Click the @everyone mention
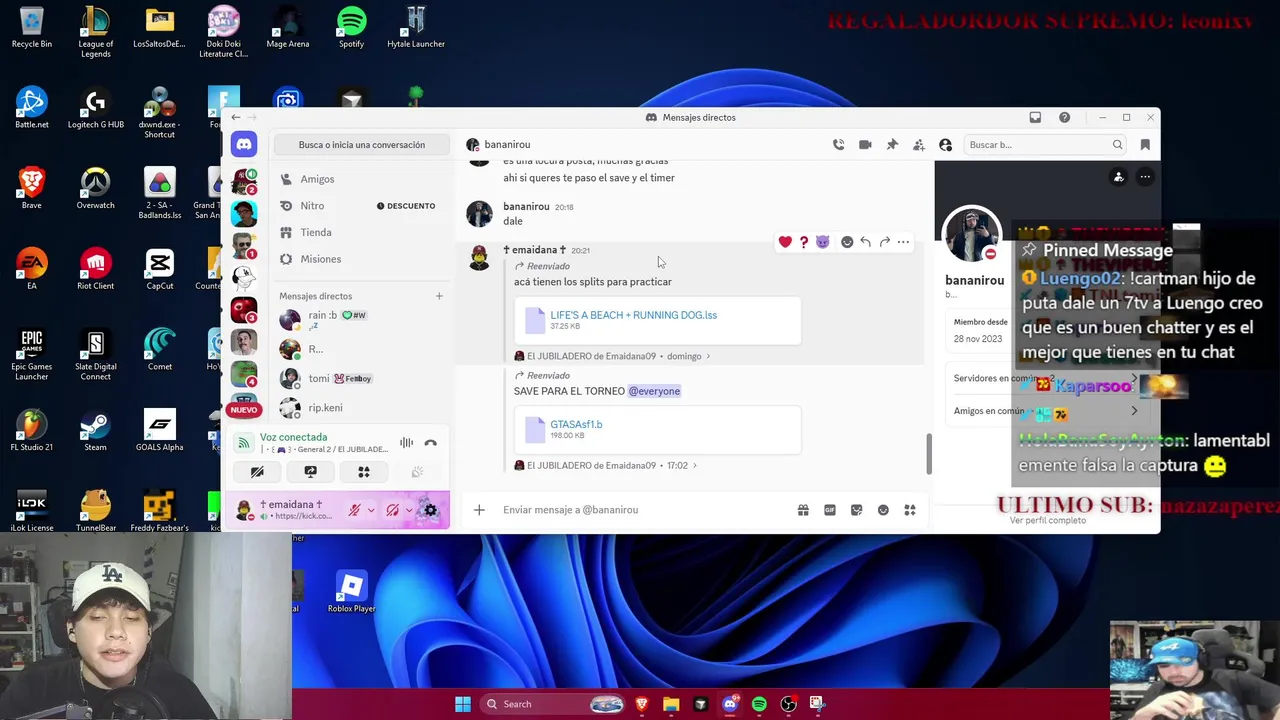The image size is (1280, 720). click(654, 391)
